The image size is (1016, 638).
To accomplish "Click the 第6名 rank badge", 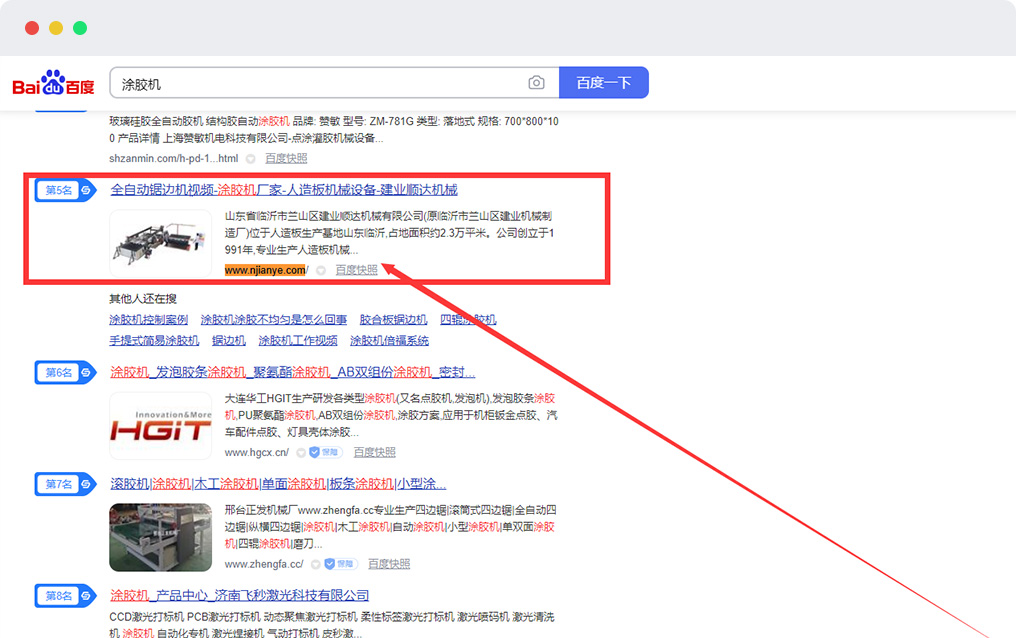I will (x=65, y=372).
